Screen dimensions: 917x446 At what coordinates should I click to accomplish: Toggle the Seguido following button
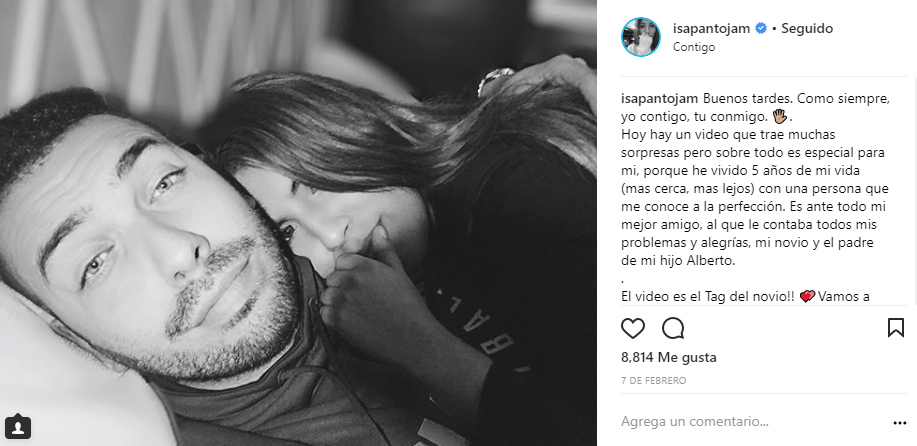tap(807, 29)
